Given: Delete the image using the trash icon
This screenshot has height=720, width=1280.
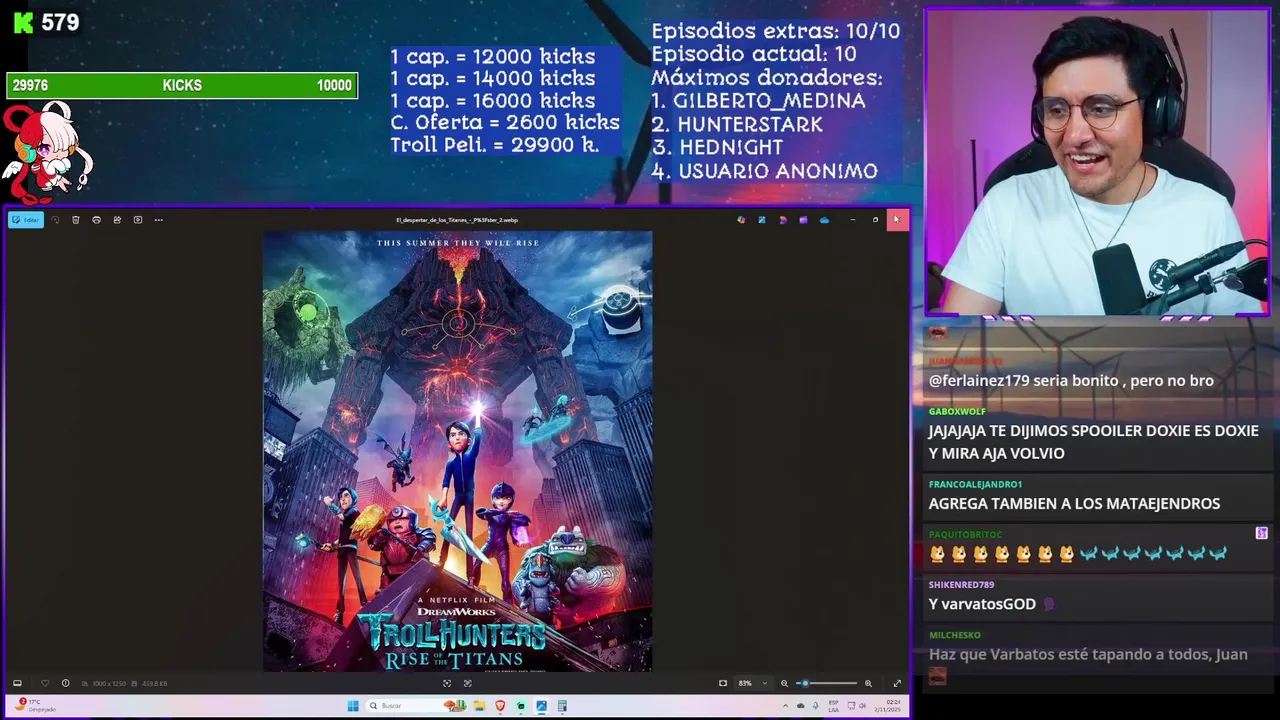Looking at the screenshot, I should pos(75,220).
